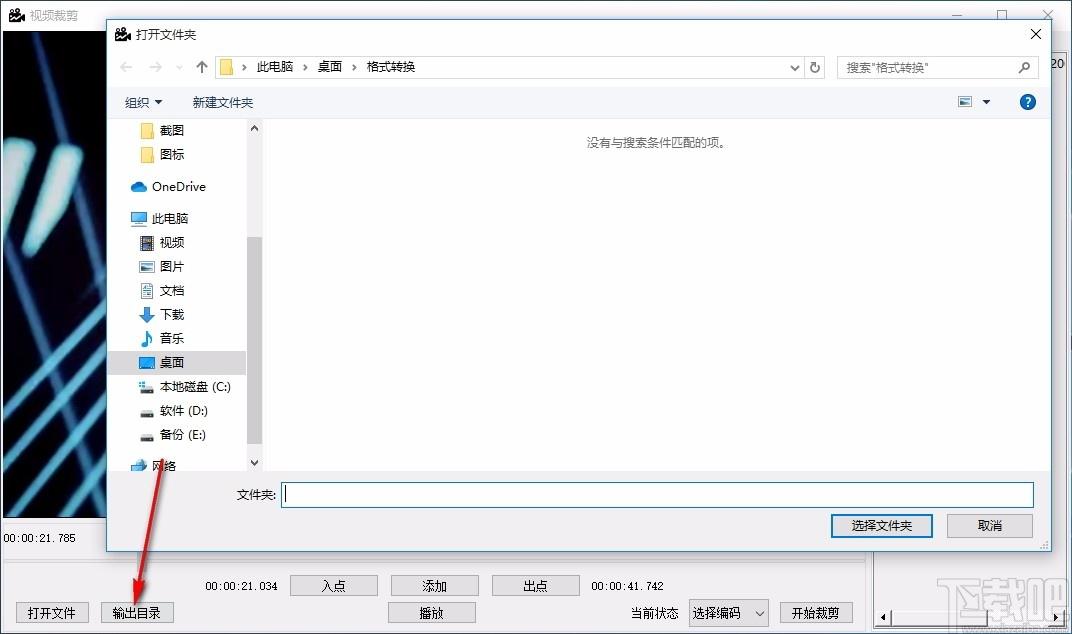Open the 组织 menu

coord(144,103)
